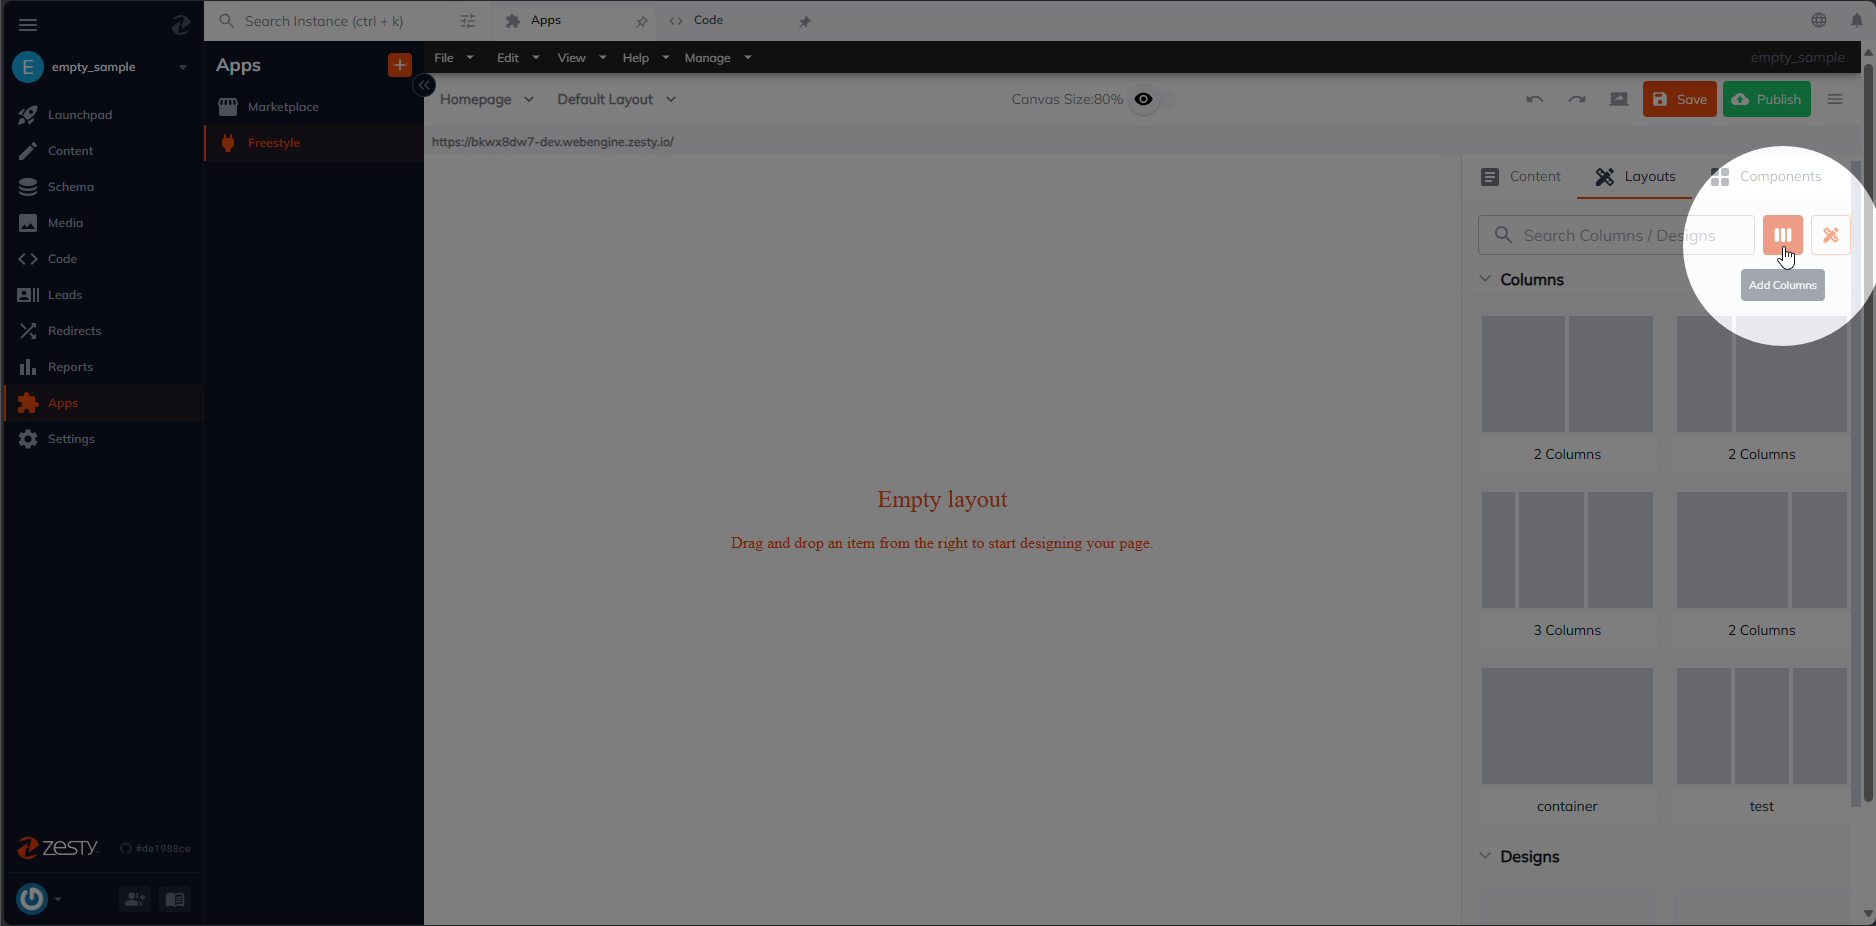Open the hamburger navigation menu
Image resolution: width=1876 pixels, height=926 pixels.
pyautogui.click(x=28, y=25)
